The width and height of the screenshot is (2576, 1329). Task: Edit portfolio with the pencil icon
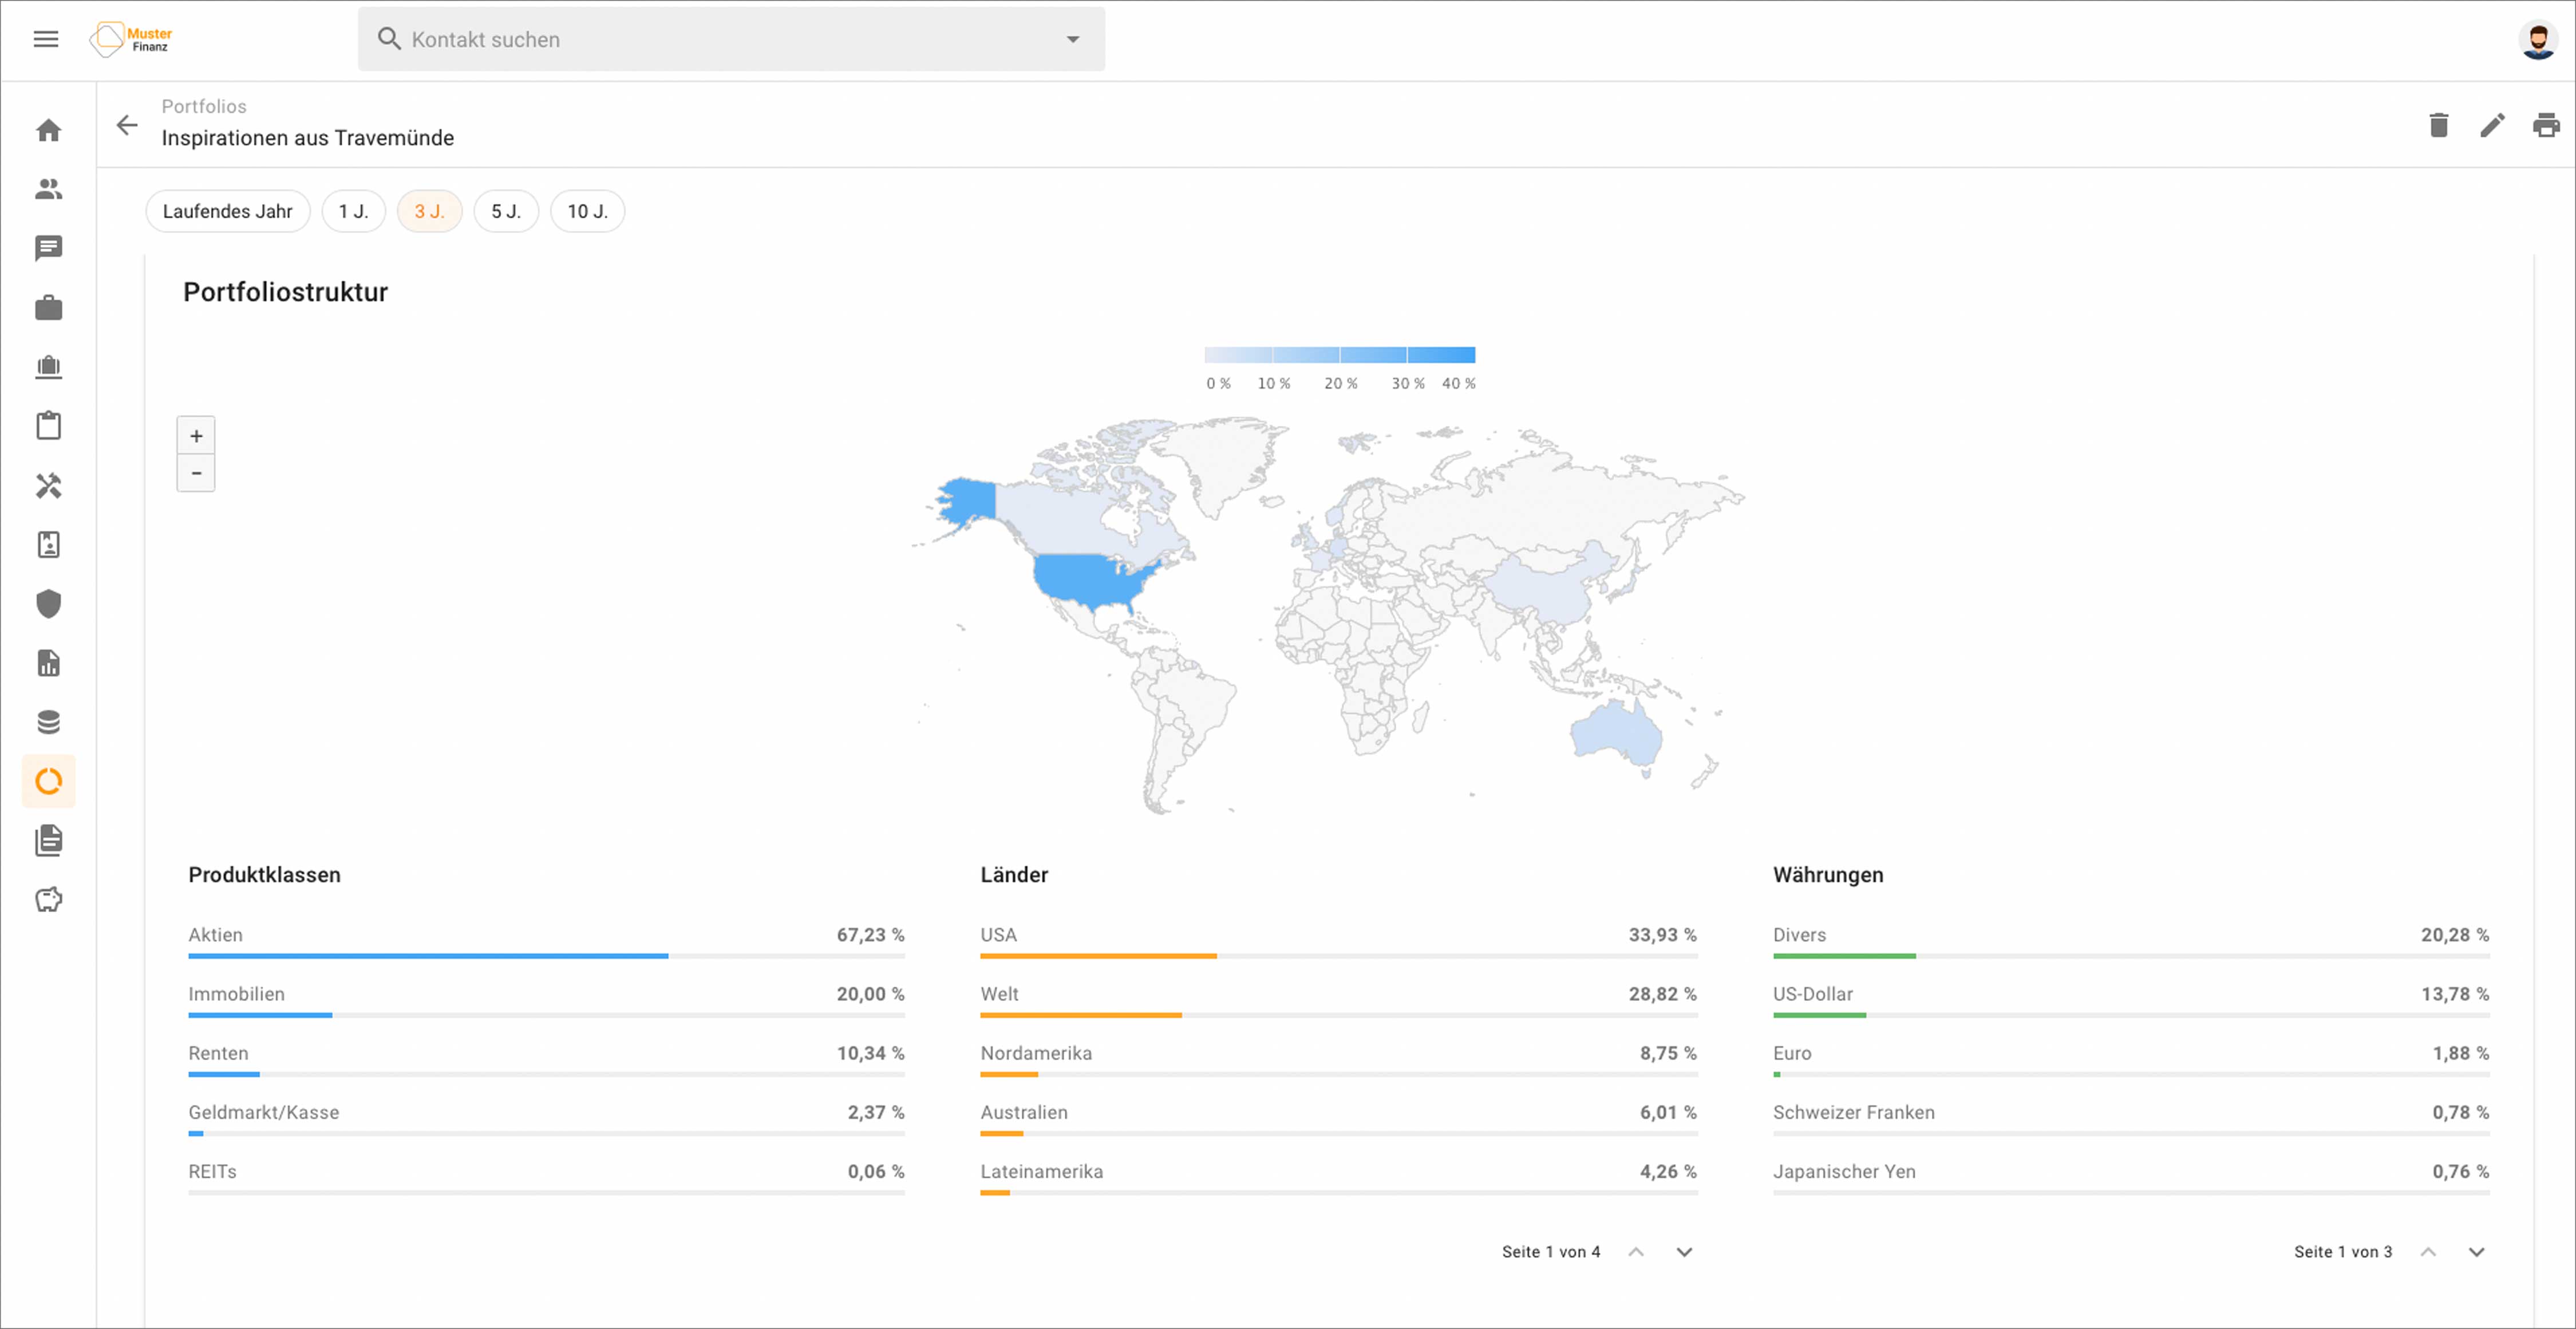tap(2492, 125)
